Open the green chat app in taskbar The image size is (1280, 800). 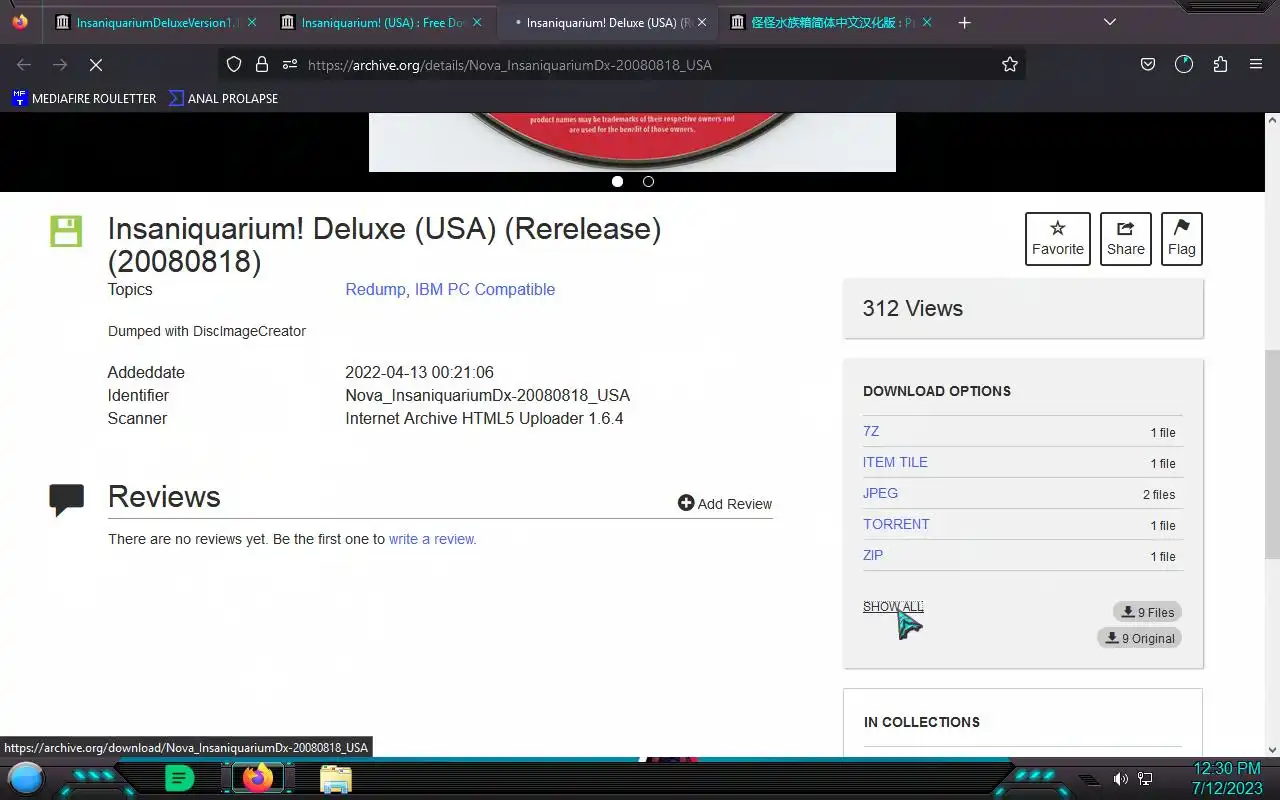click(179, 778)
